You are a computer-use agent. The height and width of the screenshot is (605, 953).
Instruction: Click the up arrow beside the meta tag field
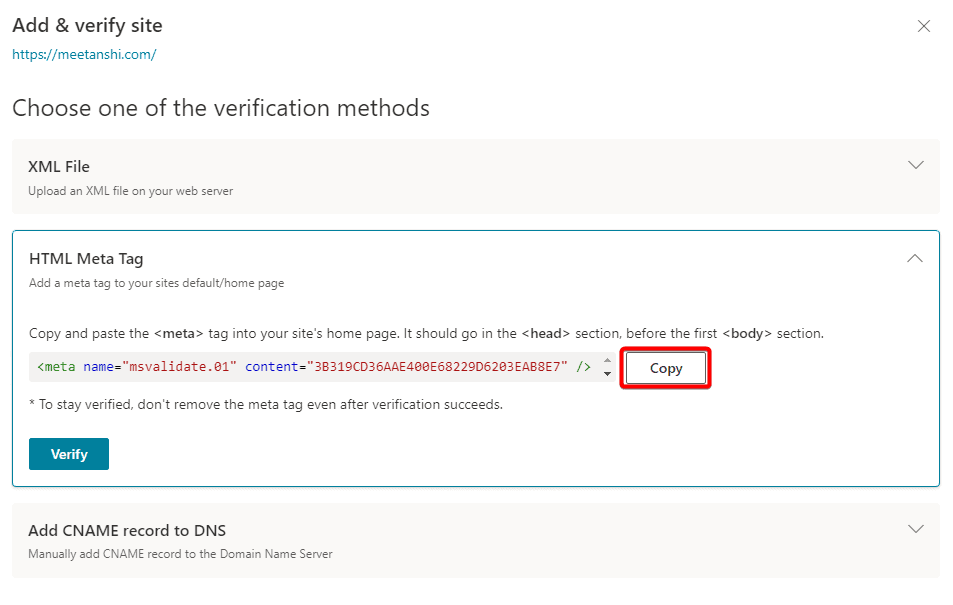point(607,362)
